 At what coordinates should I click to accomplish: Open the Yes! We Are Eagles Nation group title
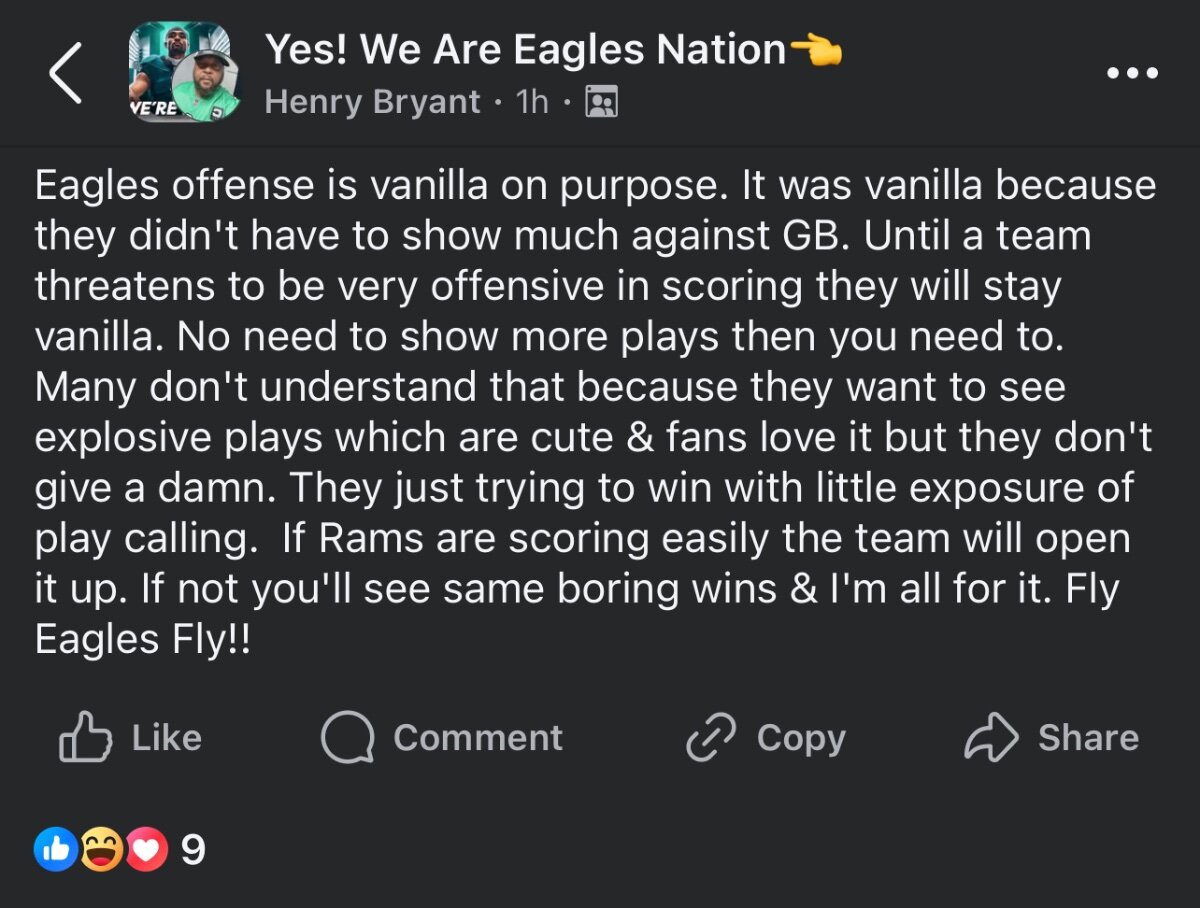point(524,49)
